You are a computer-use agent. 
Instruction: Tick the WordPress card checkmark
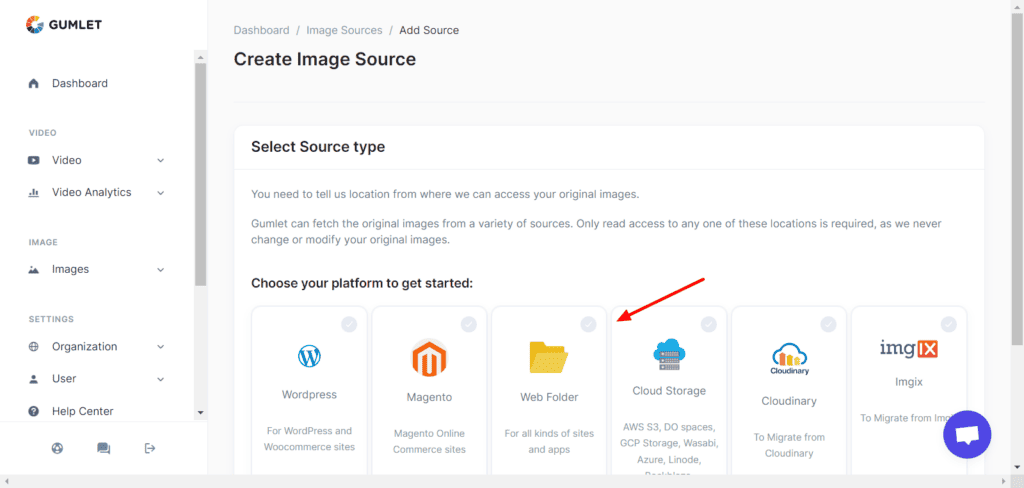tap(348, 324)
